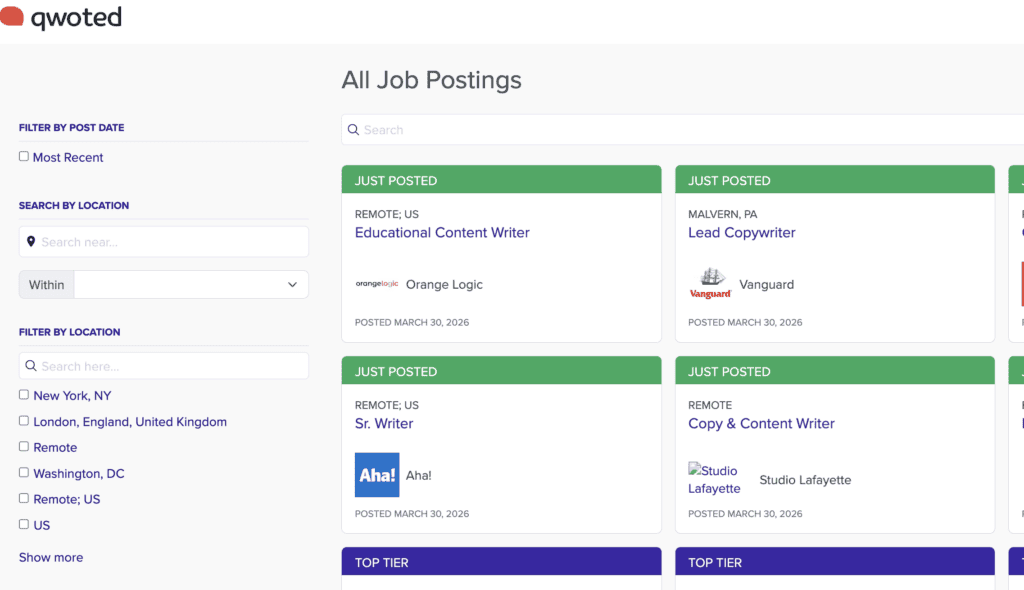
Task: Click the dropdown chevron beside Within
Action: (x=292, y=285)
